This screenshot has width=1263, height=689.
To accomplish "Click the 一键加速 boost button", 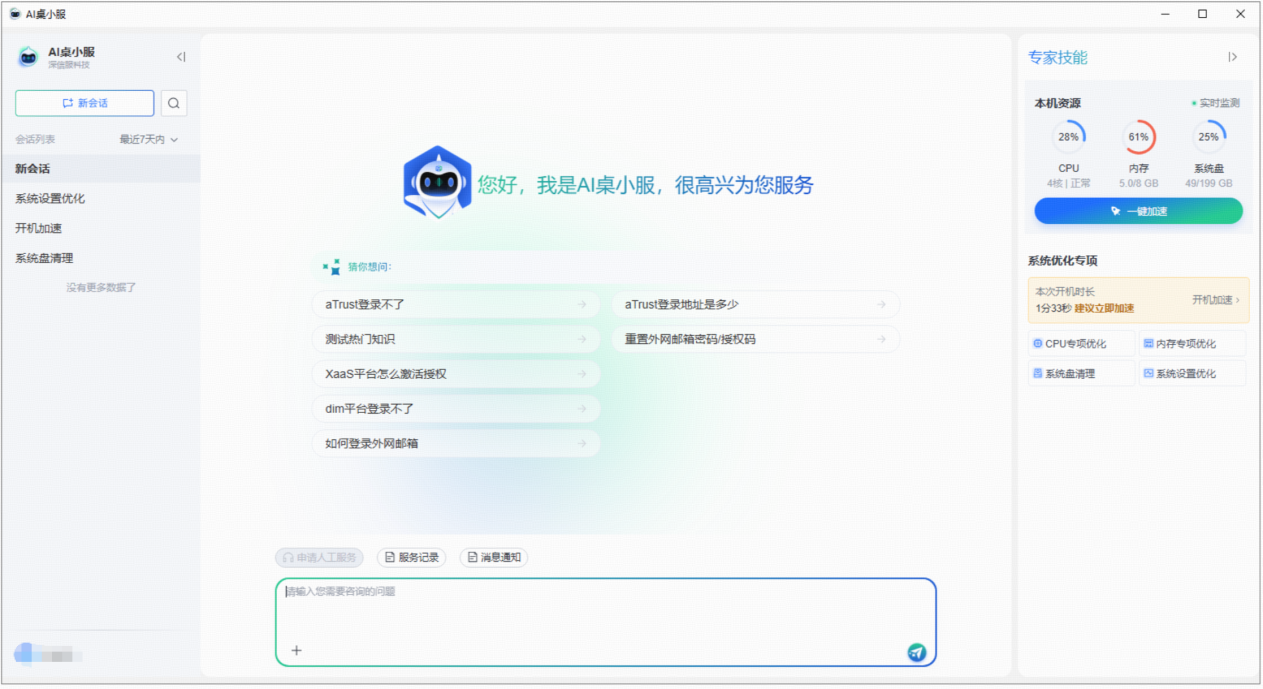I will coord(1138,211).
